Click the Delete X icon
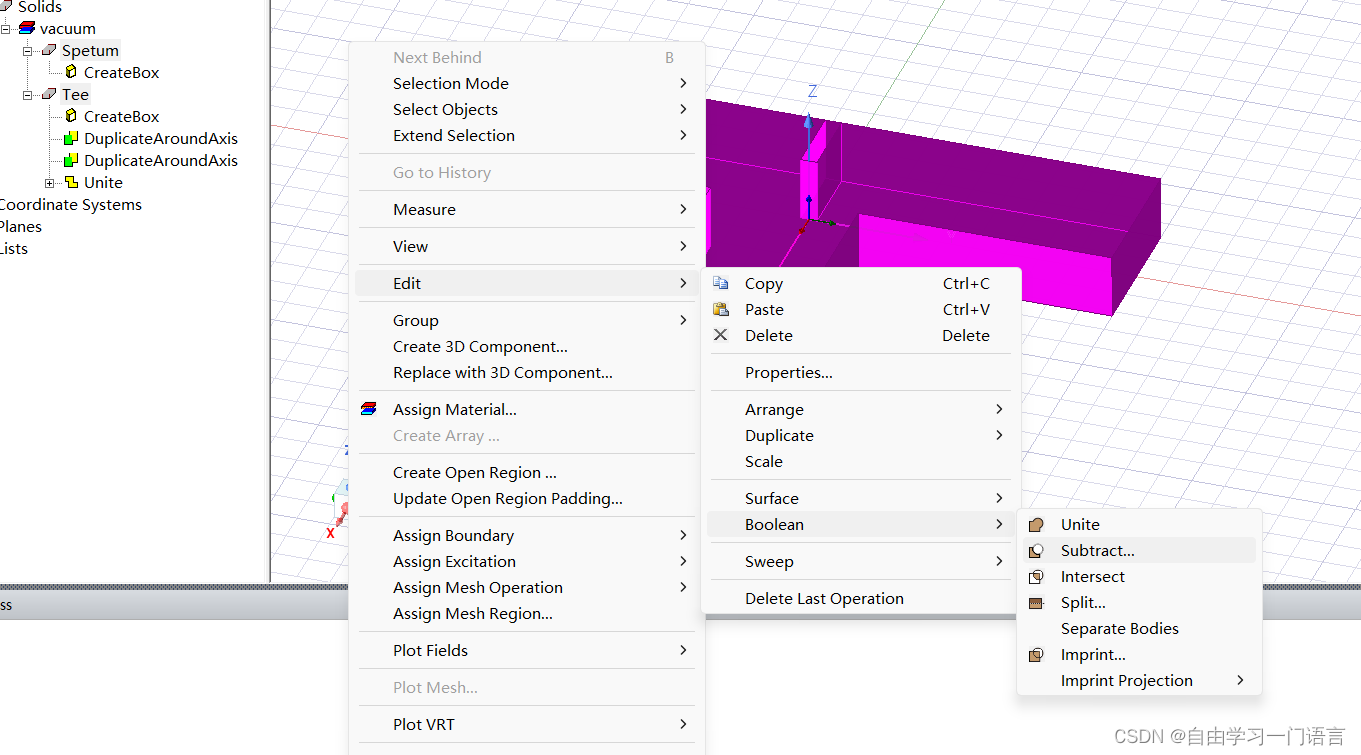 tap(720, 335)
